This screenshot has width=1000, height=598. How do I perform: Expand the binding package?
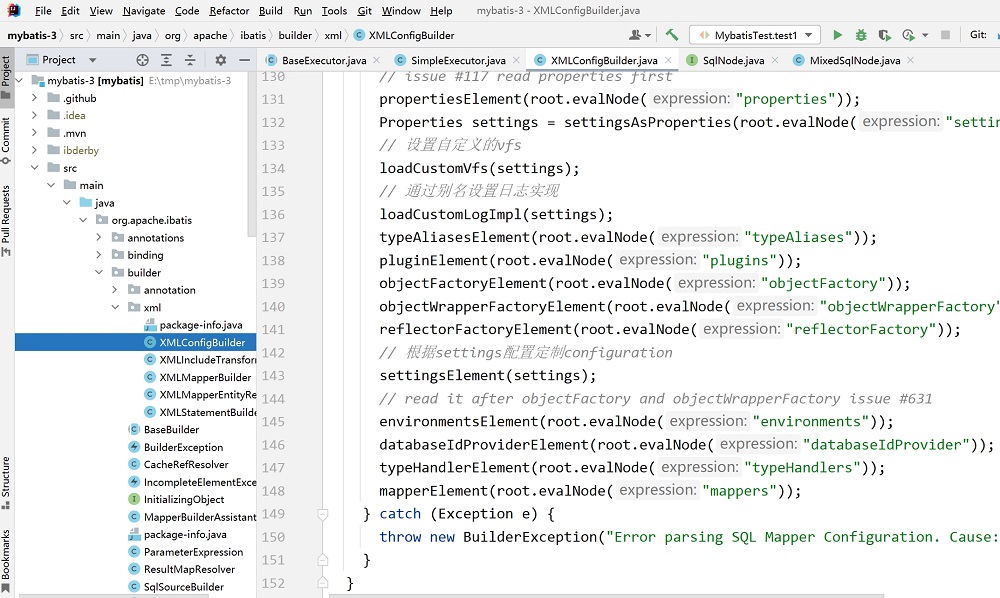pyautogui.click(x=99, y=255)
